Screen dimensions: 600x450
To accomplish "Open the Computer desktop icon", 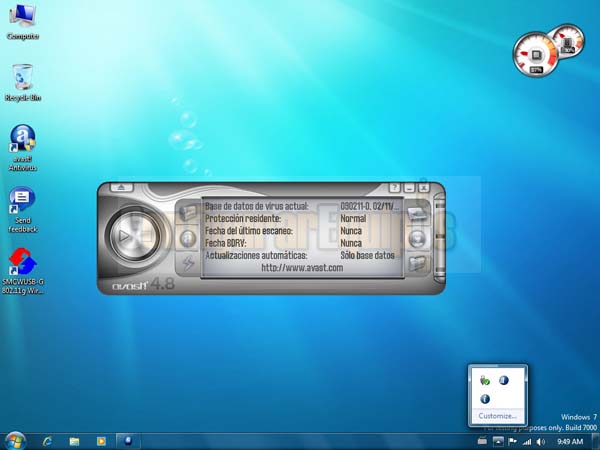I will [x=23, y=22].
